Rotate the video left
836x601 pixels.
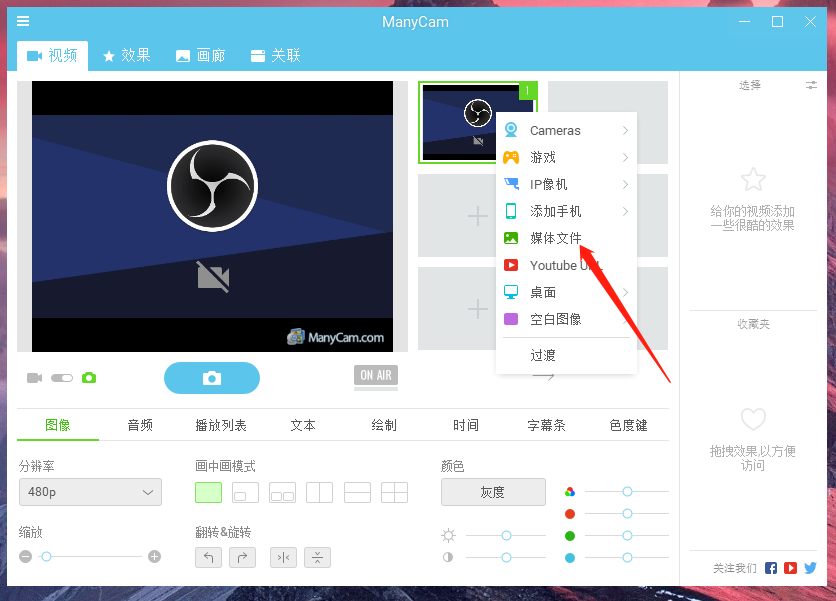[x=208, y=558]
